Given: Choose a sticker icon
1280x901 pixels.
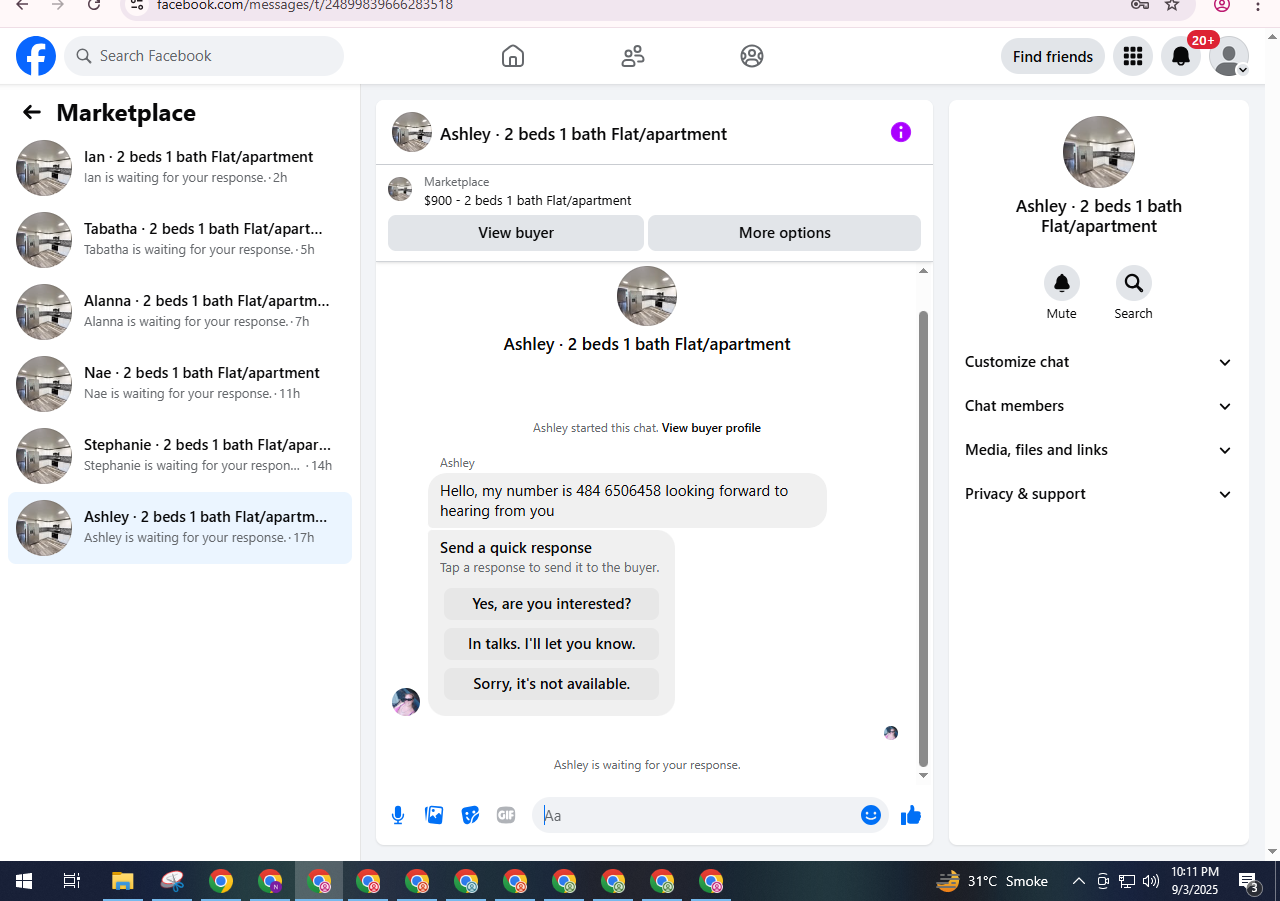Looking at the screenshot, I should point(470,815).
